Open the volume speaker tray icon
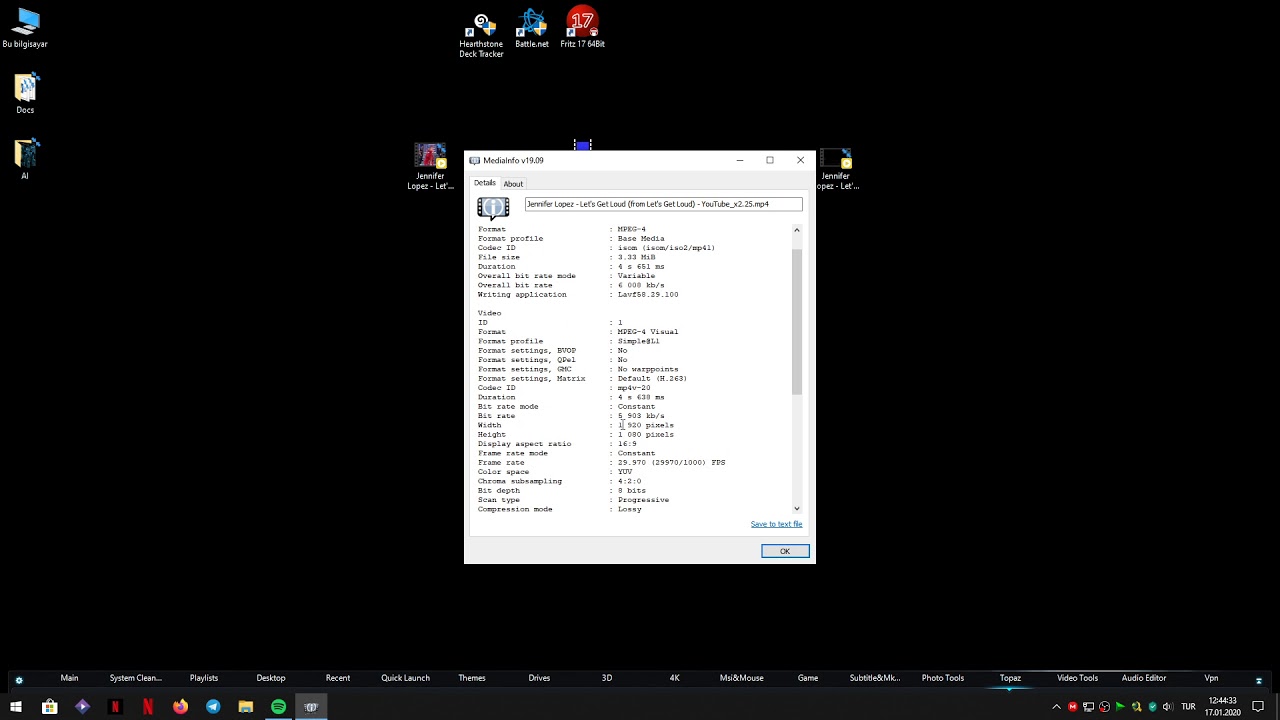This screenshot has height=720, width=1280. coord(1167,707)
